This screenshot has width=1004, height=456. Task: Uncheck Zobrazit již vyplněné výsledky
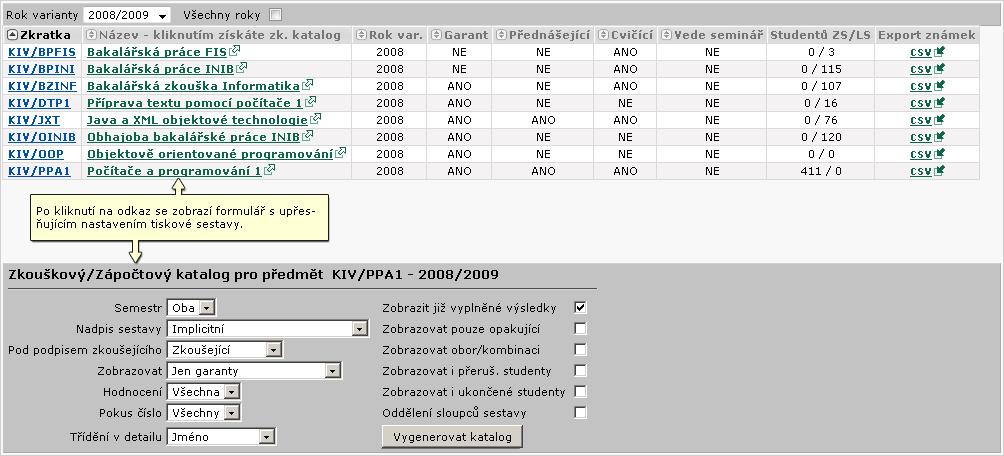click(580, 307)
